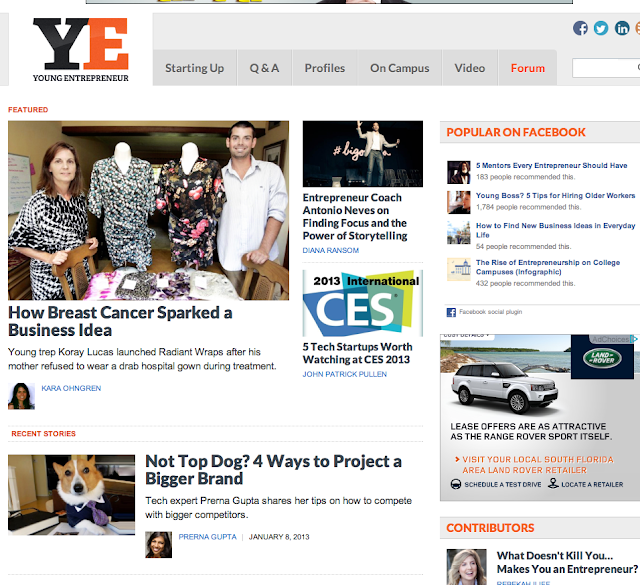Click Visit Your Local South Florida retailer link
The image size is (640, 585).
pos(534,465)
